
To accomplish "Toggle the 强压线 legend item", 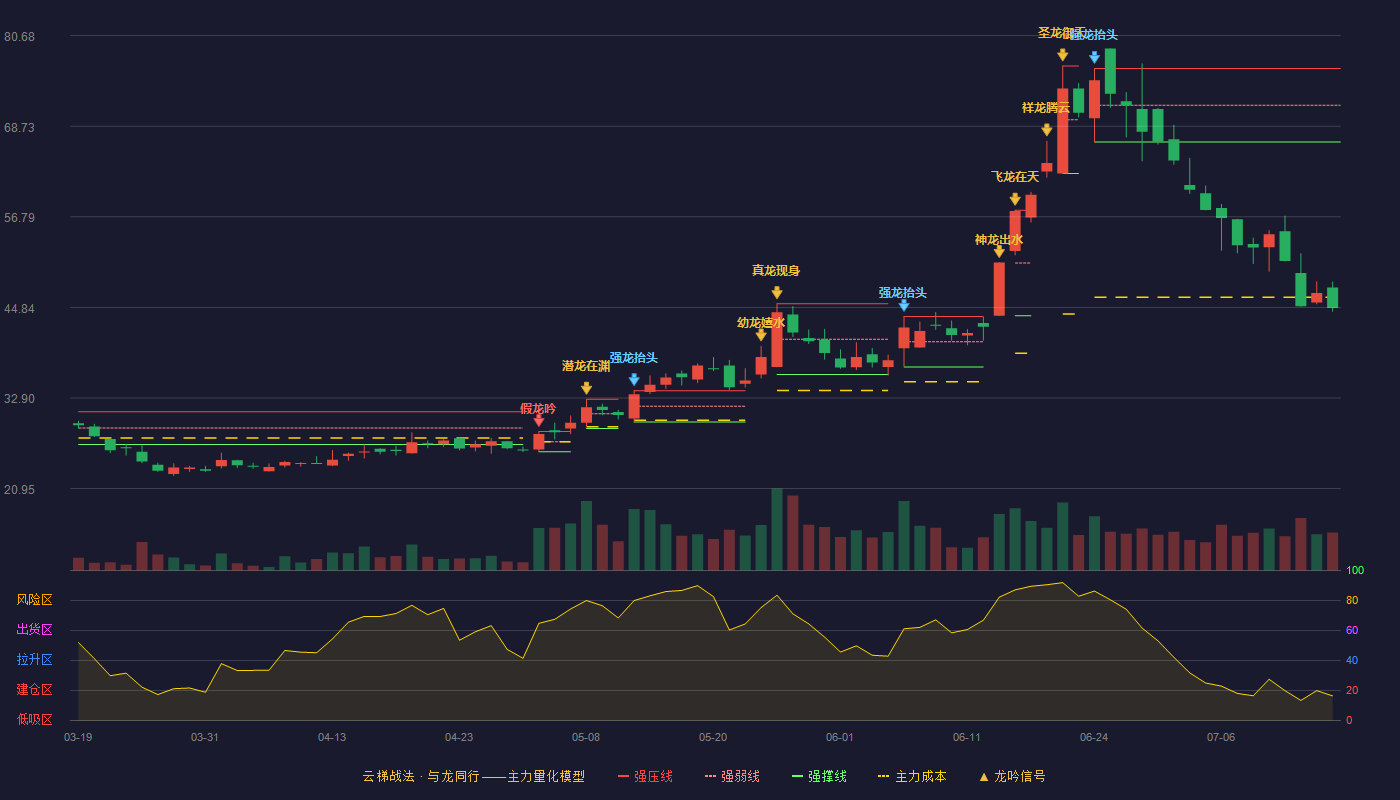I will coord(645,776).
